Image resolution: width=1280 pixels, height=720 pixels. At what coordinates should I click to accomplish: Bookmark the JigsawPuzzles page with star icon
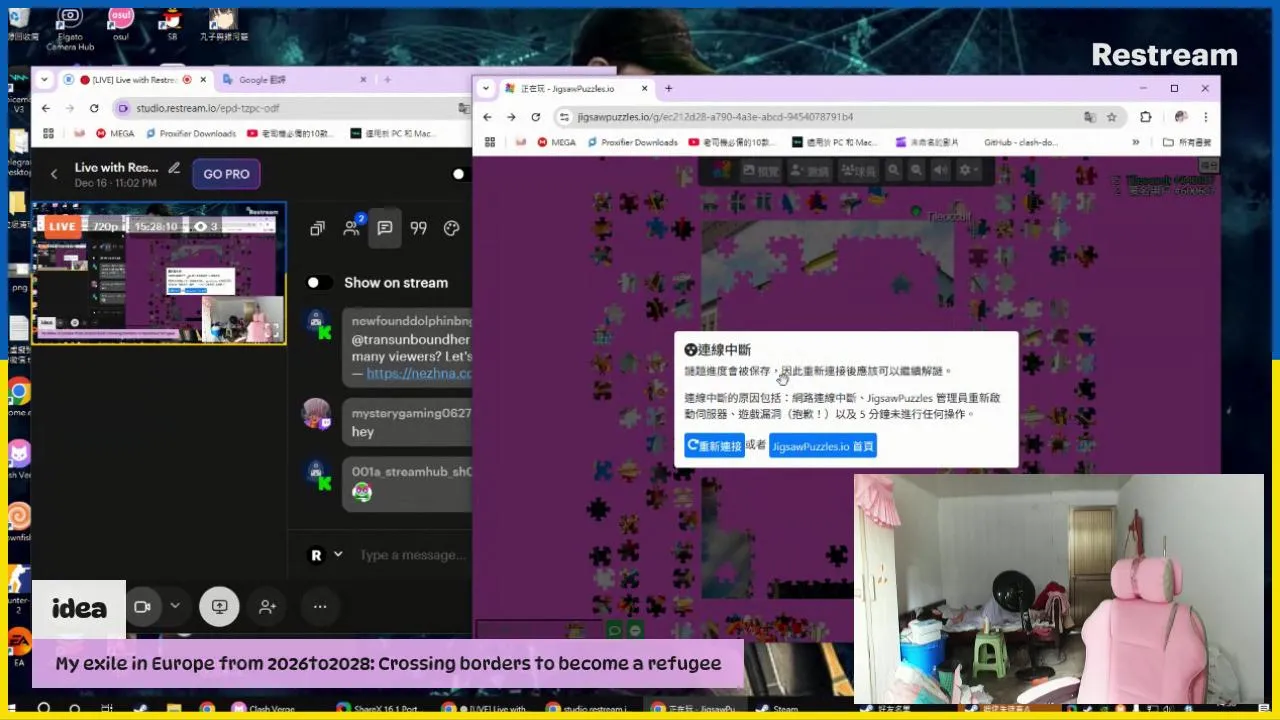[x=1112, y=117]
